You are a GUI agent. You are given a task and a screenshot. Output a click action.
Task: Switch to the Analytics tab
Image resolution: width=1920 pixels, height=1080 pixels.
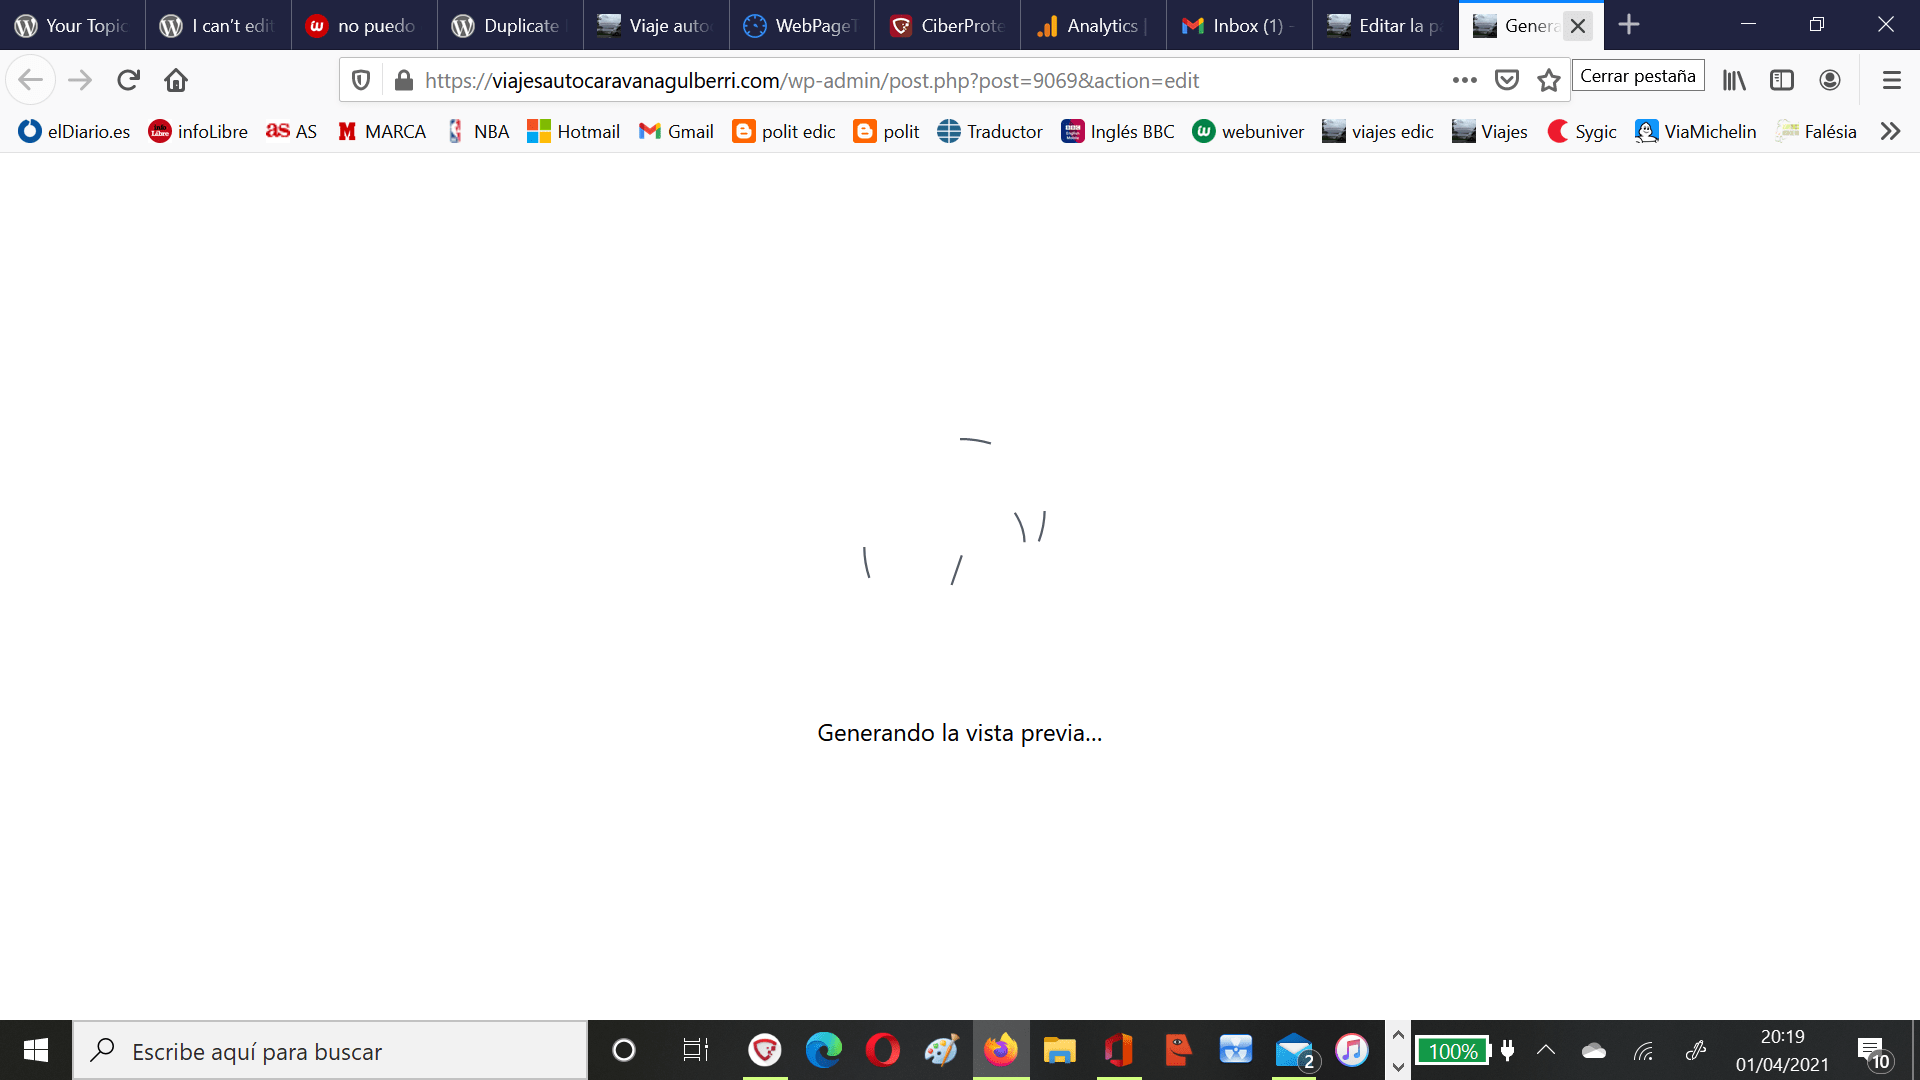tap(1094, 25)
